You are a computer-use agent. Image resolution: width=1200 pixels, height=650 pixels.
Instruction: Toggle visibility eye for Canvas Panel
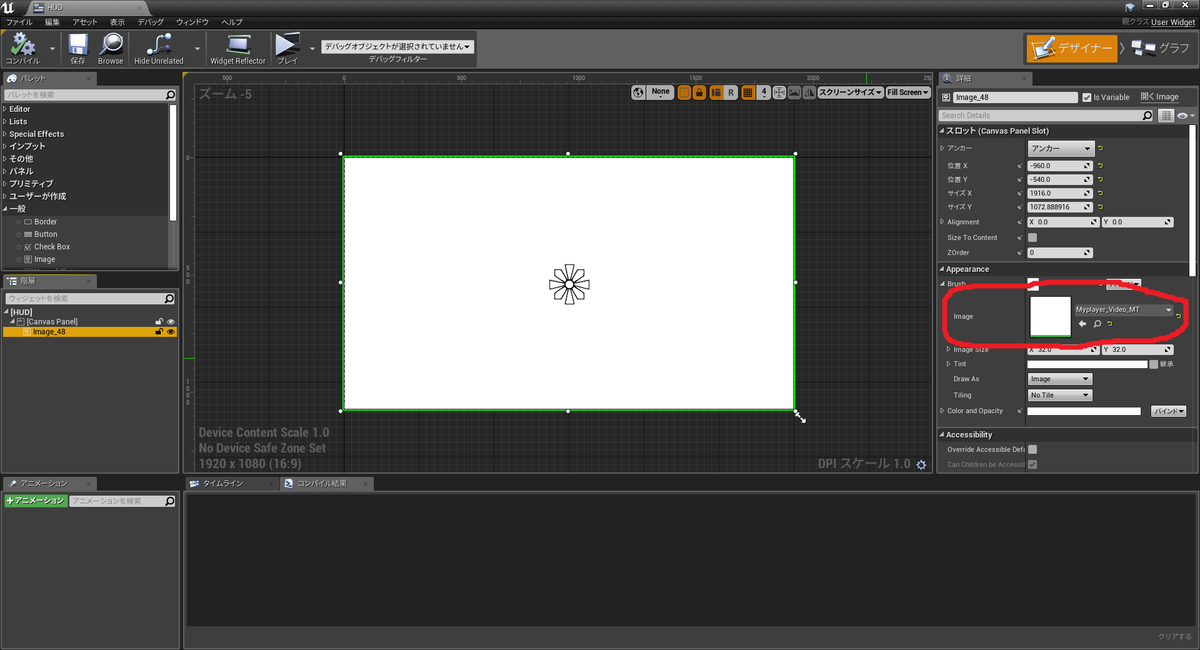(171, 321)
